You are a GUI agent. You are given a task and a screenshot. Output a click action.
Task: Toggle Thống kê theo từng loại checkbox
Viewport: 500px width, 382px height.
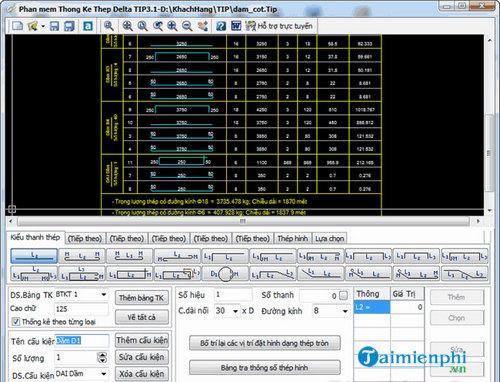tap(16, 321)
